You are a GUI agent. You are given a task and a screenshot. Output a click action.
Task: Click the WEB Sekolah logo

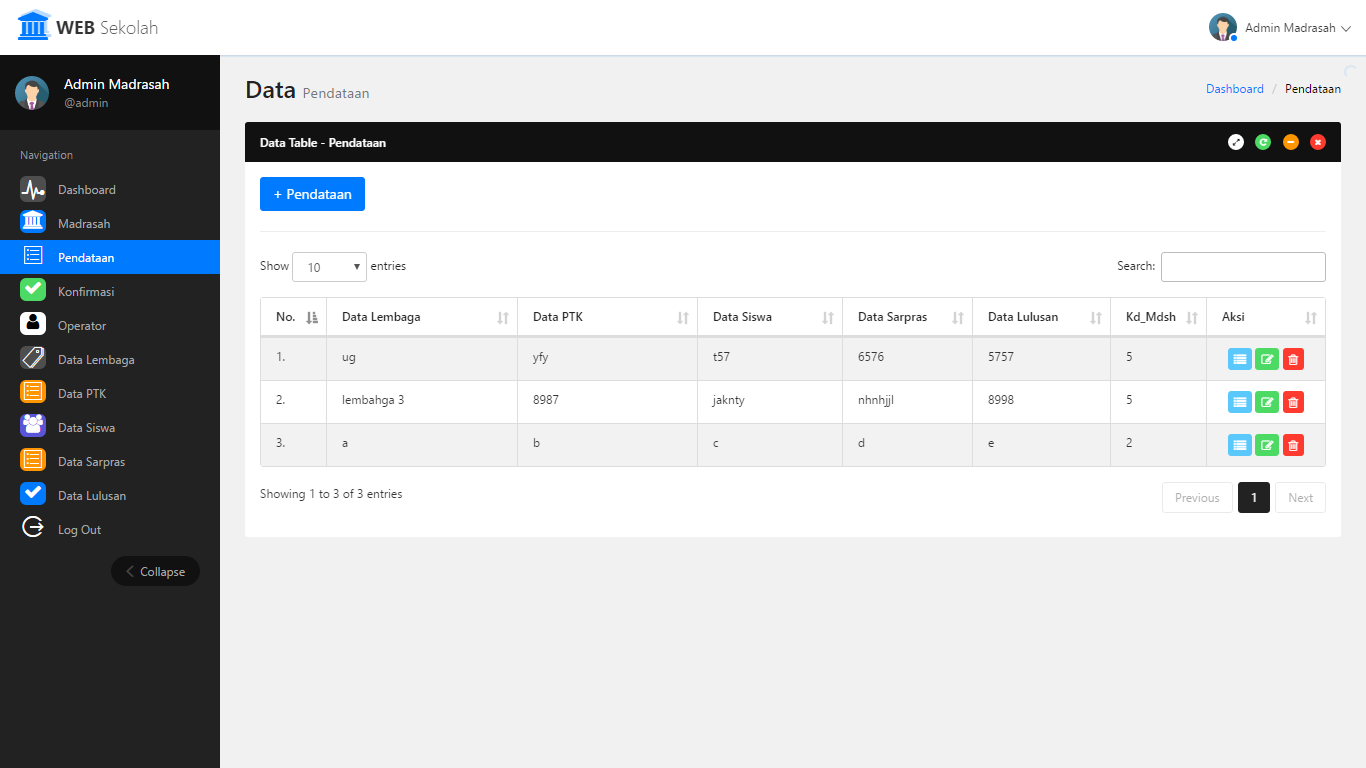[88, 27]
